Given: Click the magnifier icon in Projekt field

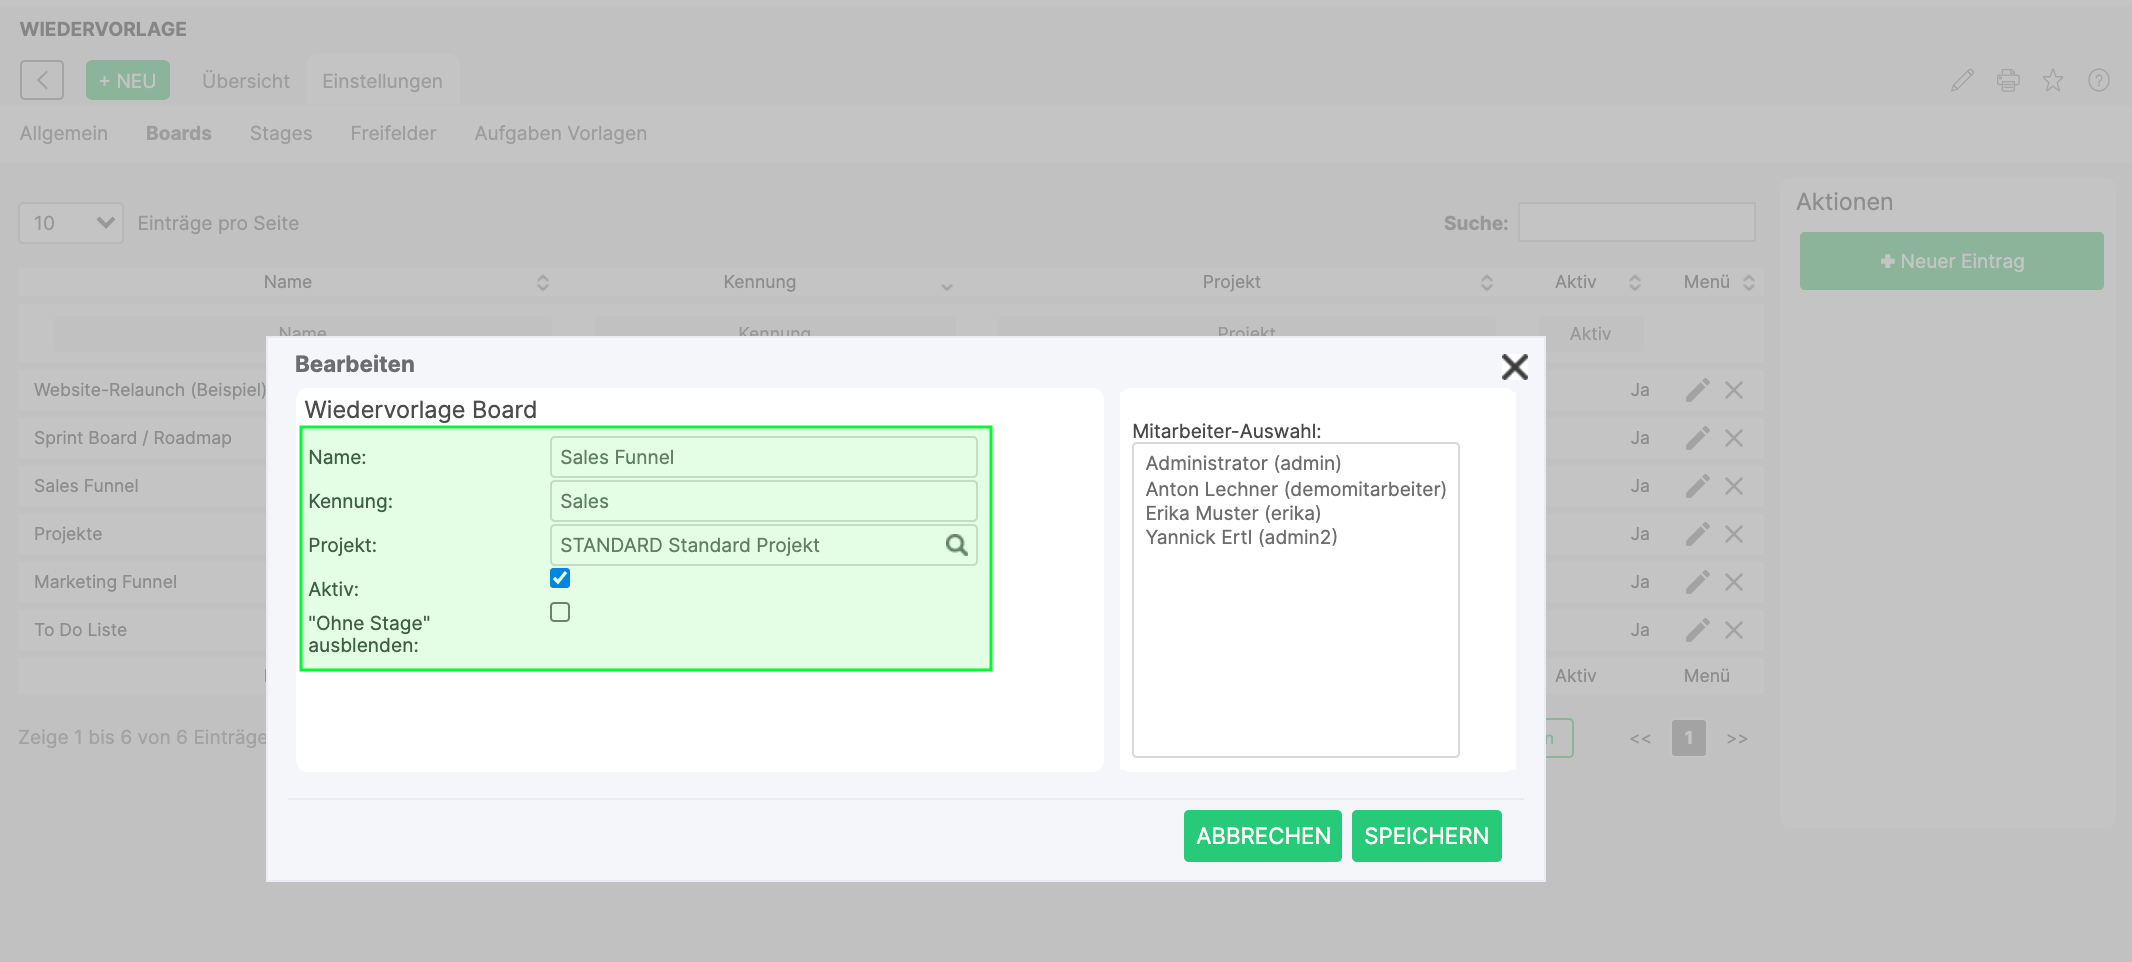Looking at the screenshot, I should (x=956, y=545).
